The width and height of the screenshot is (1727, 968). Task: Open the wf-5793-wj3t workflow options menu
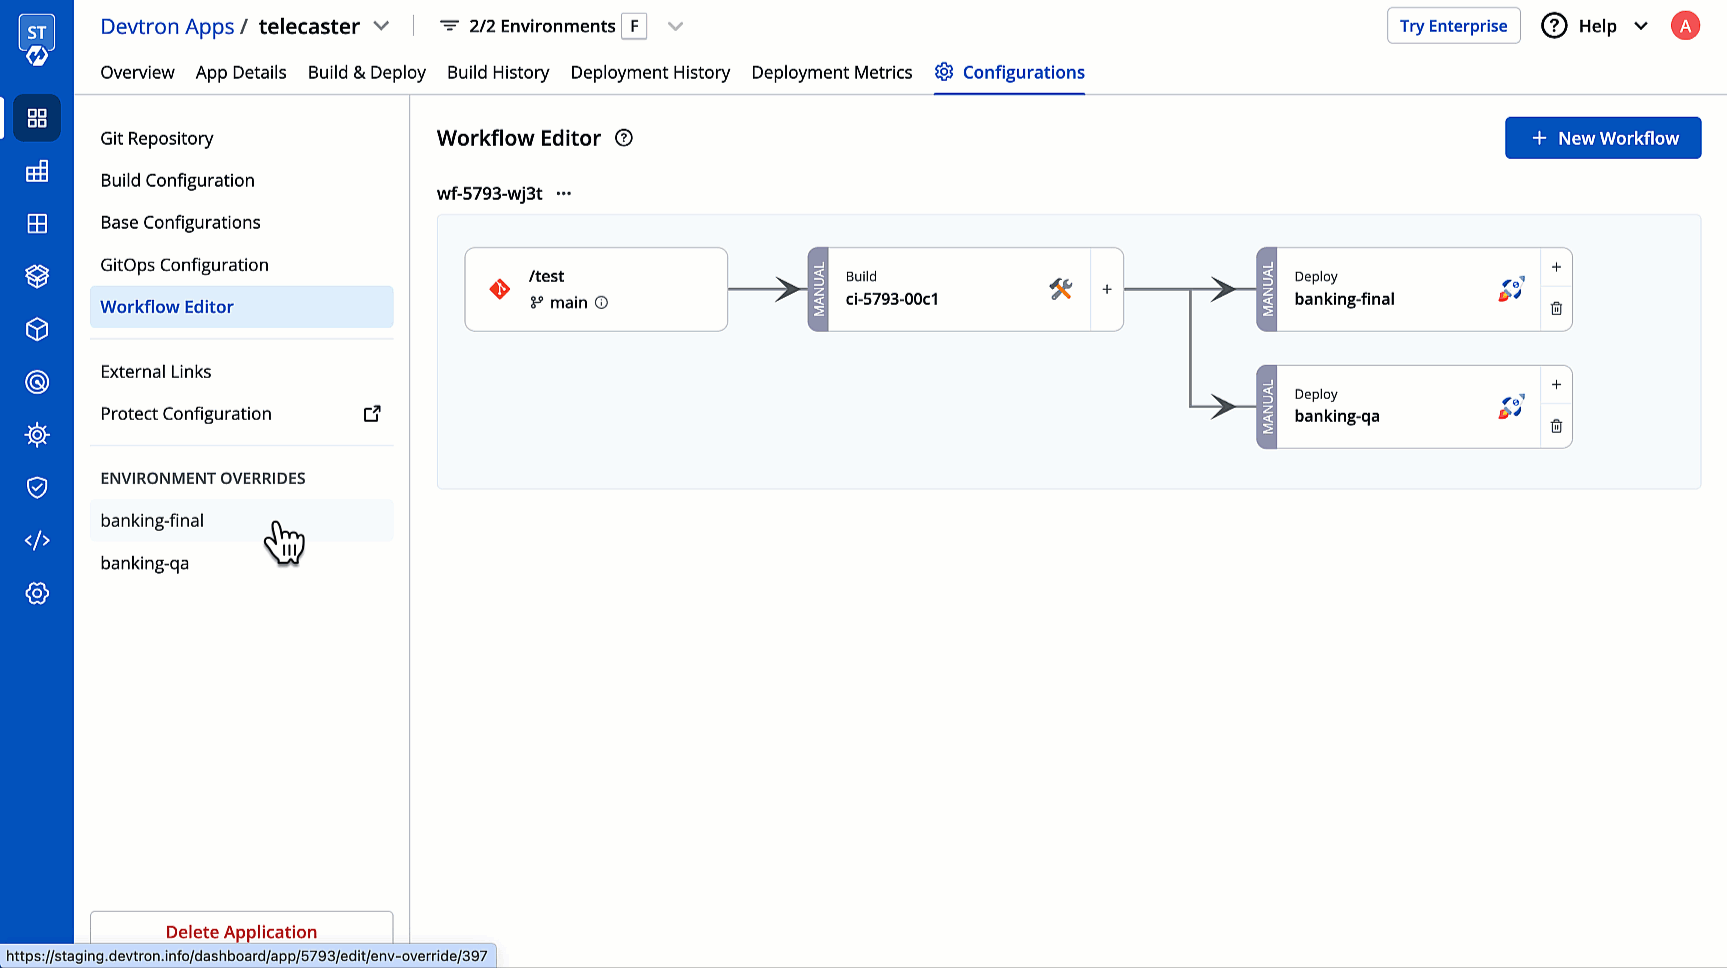coord(562,193)
